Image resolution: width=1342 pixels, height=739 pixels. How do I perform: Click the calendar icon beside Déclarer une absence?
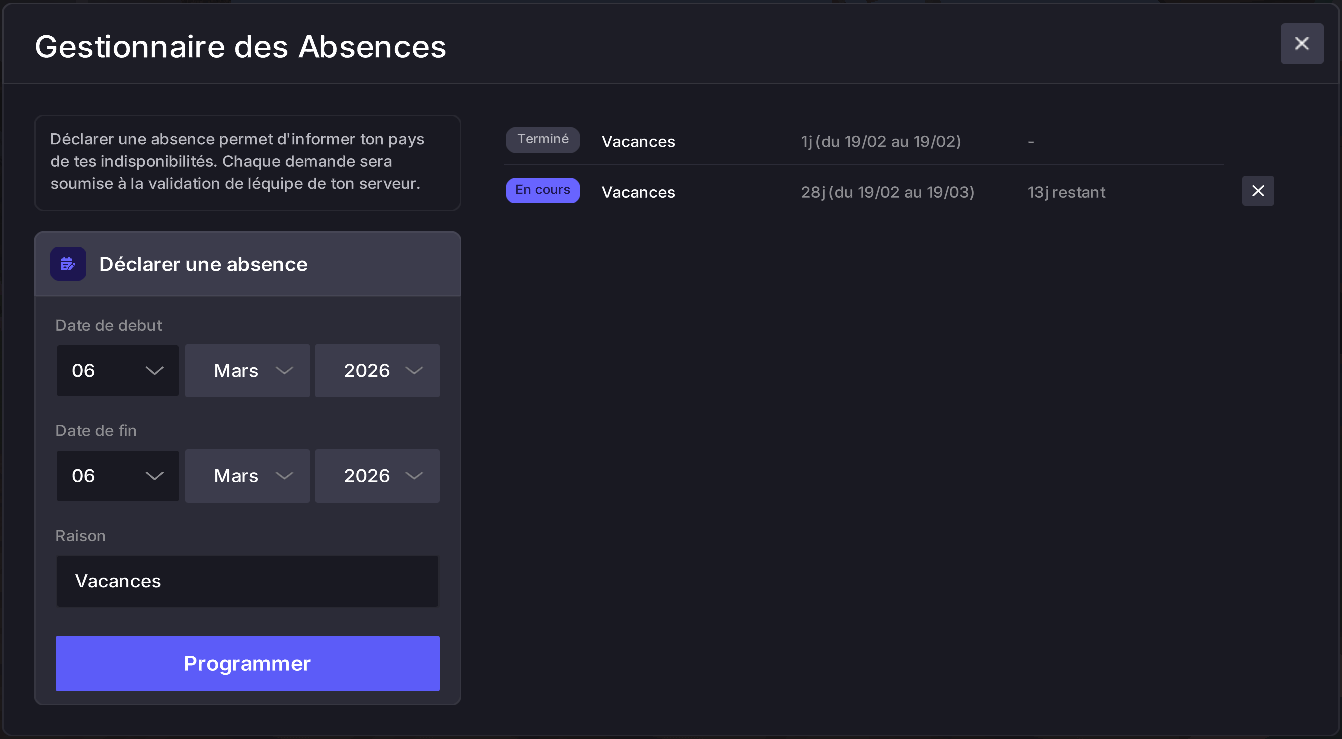[x=68, y=263]
